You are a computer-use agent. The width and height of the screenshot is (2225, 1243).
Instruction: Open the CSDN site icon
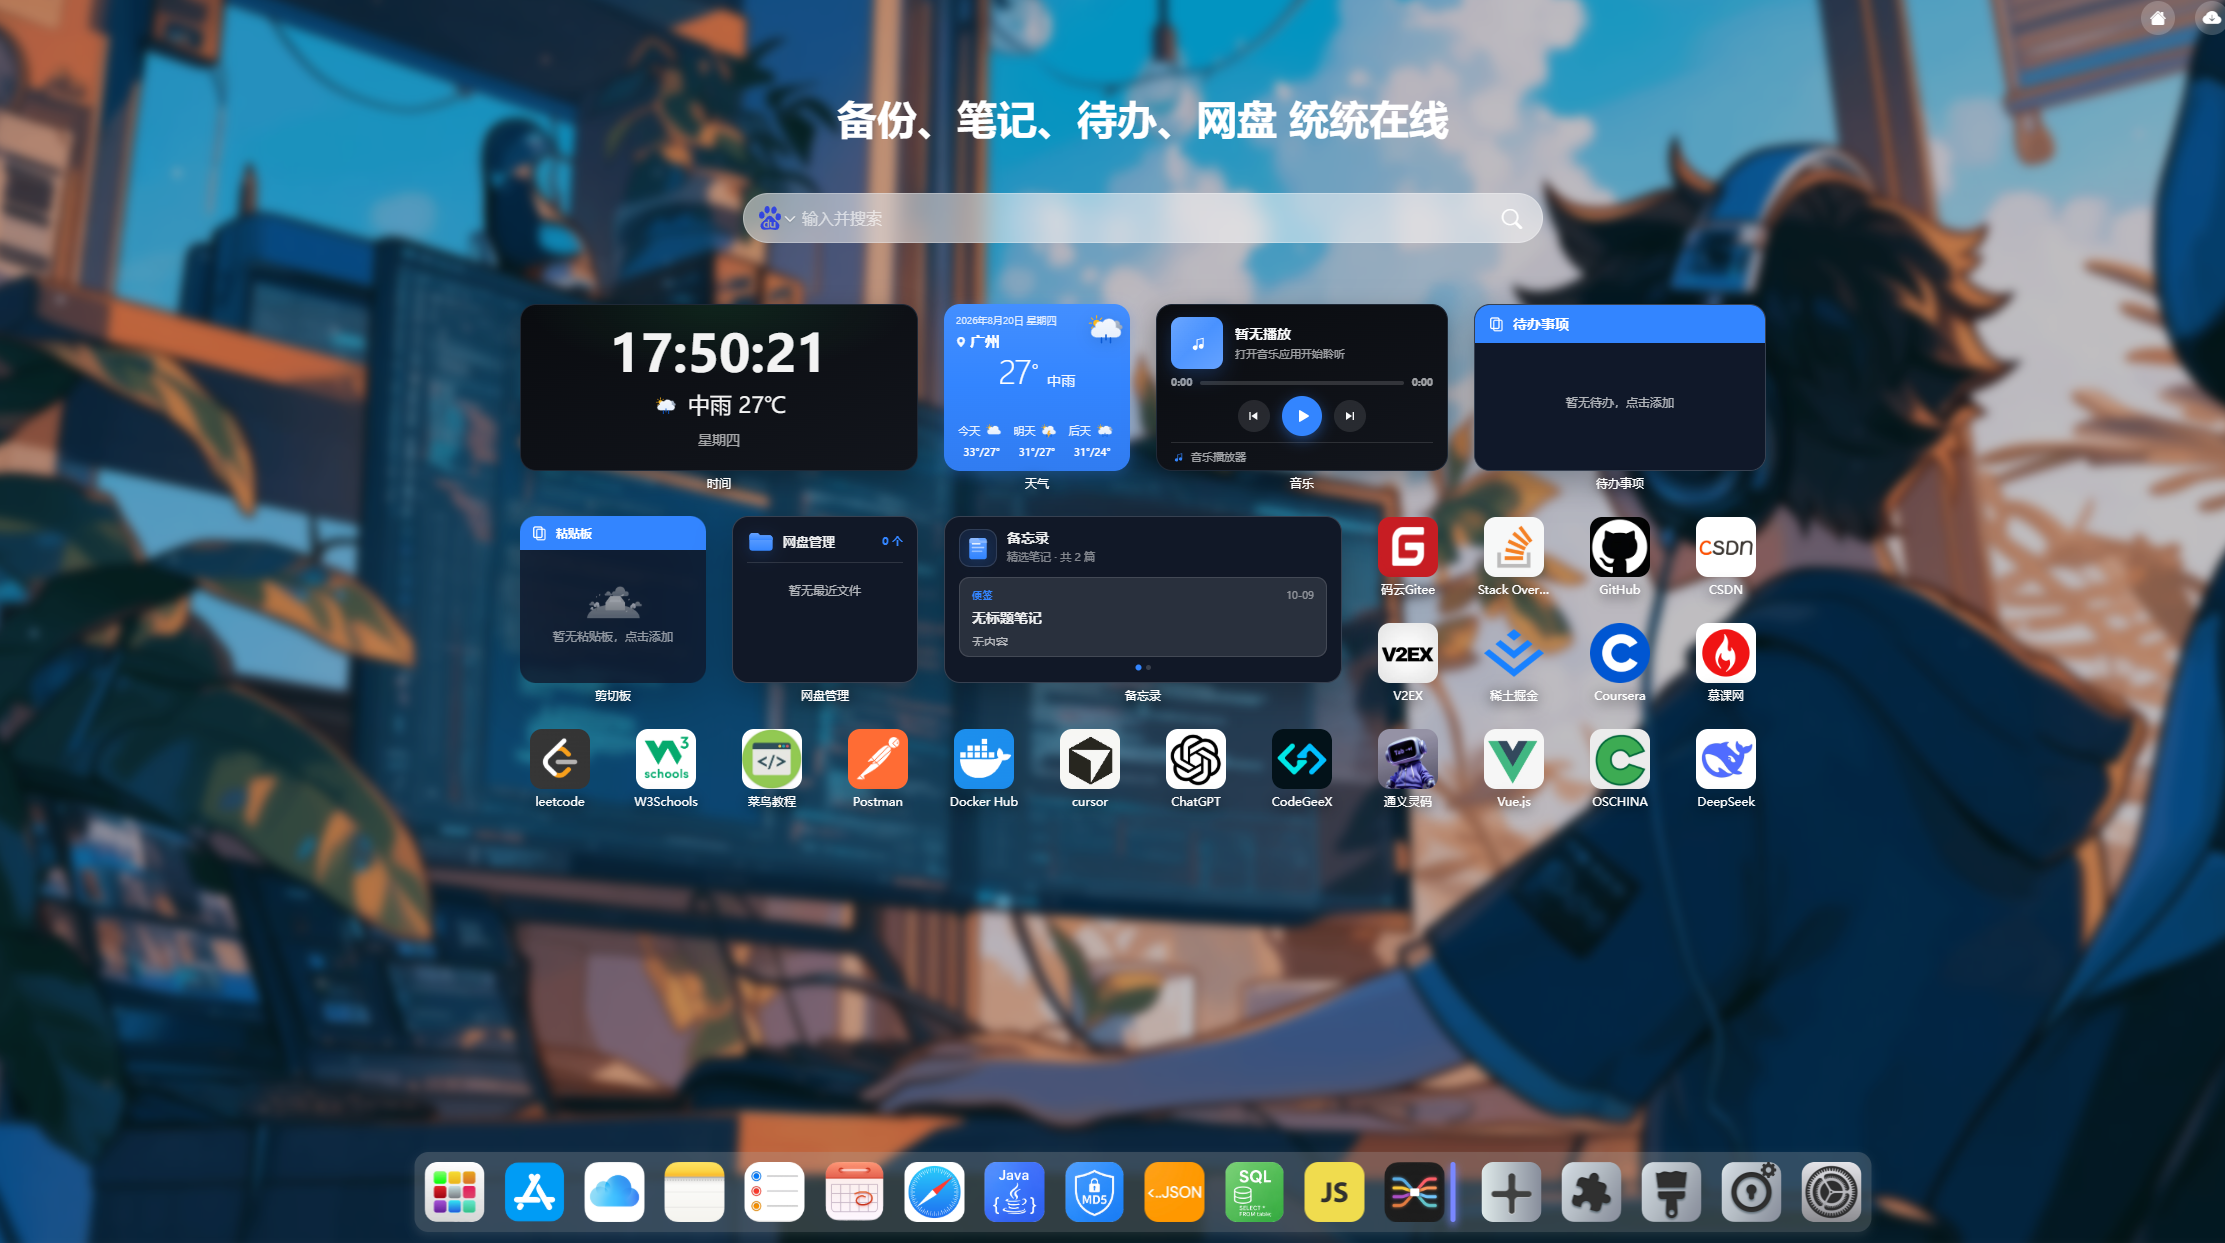(1725, 547)
